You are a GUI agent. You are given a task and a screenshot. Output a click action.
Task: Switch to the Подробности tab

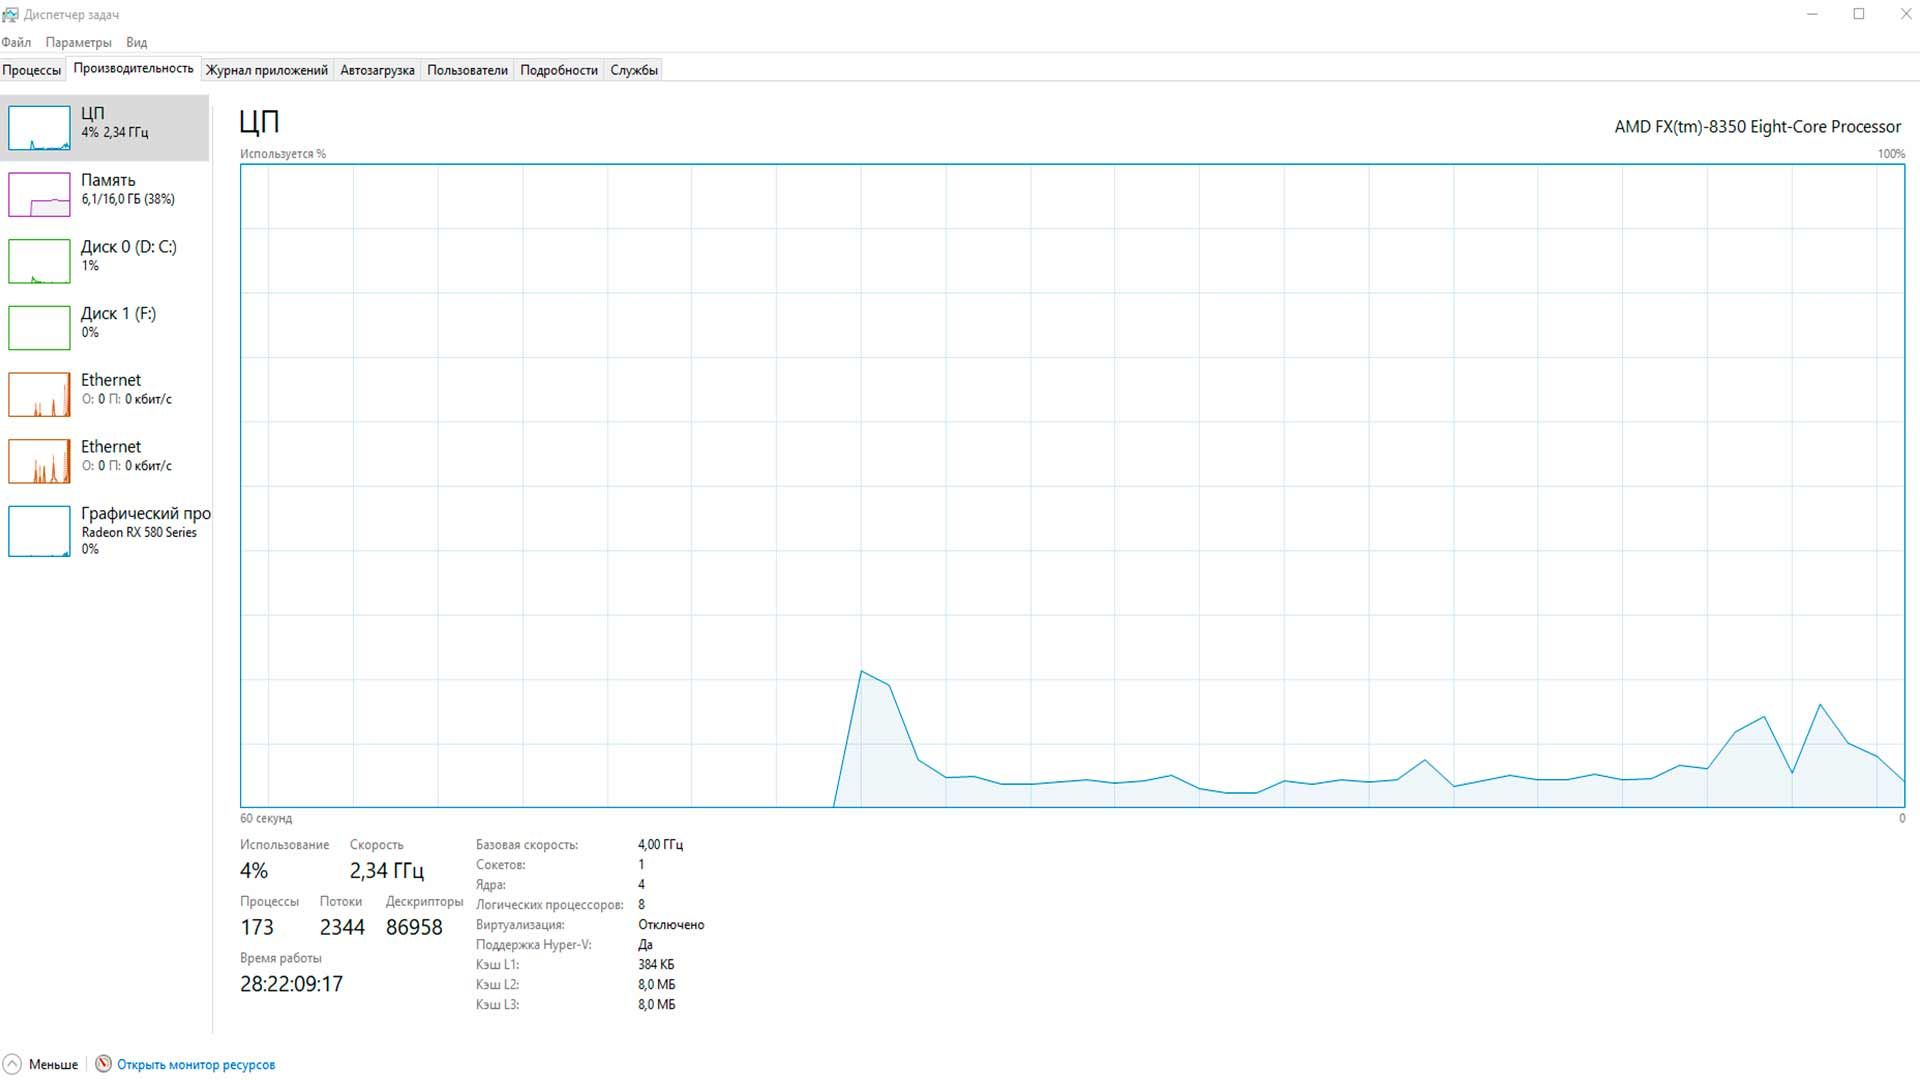(558, 69)
